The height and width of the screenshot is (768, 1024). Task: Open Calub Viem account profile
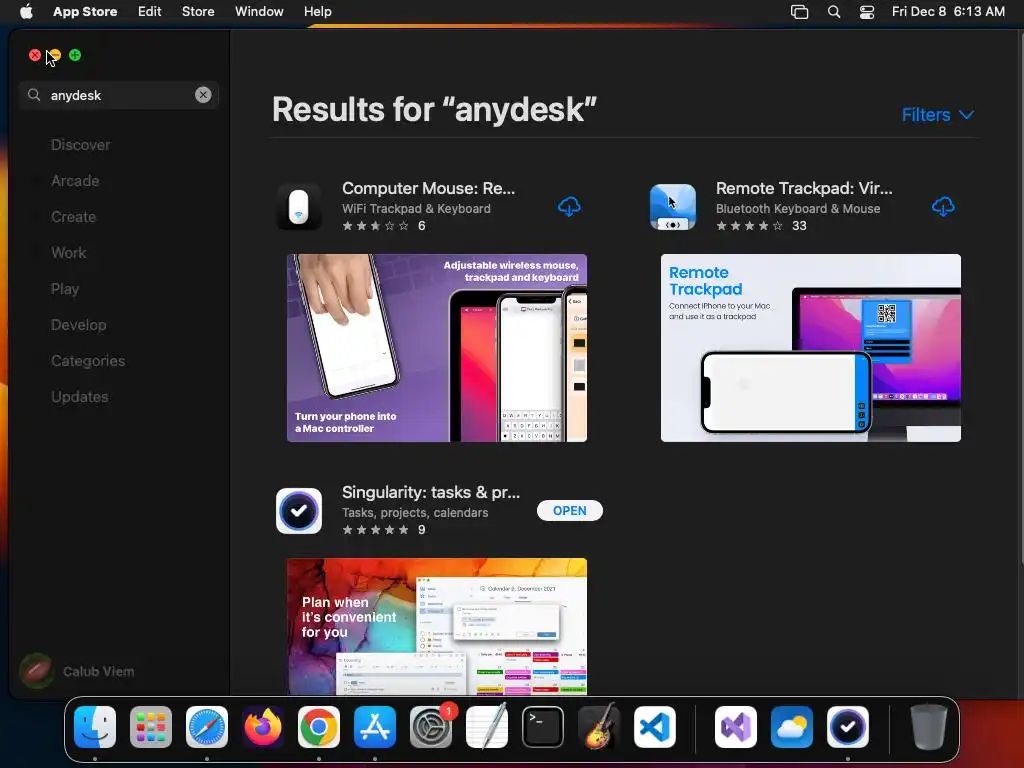pos(77,671)
